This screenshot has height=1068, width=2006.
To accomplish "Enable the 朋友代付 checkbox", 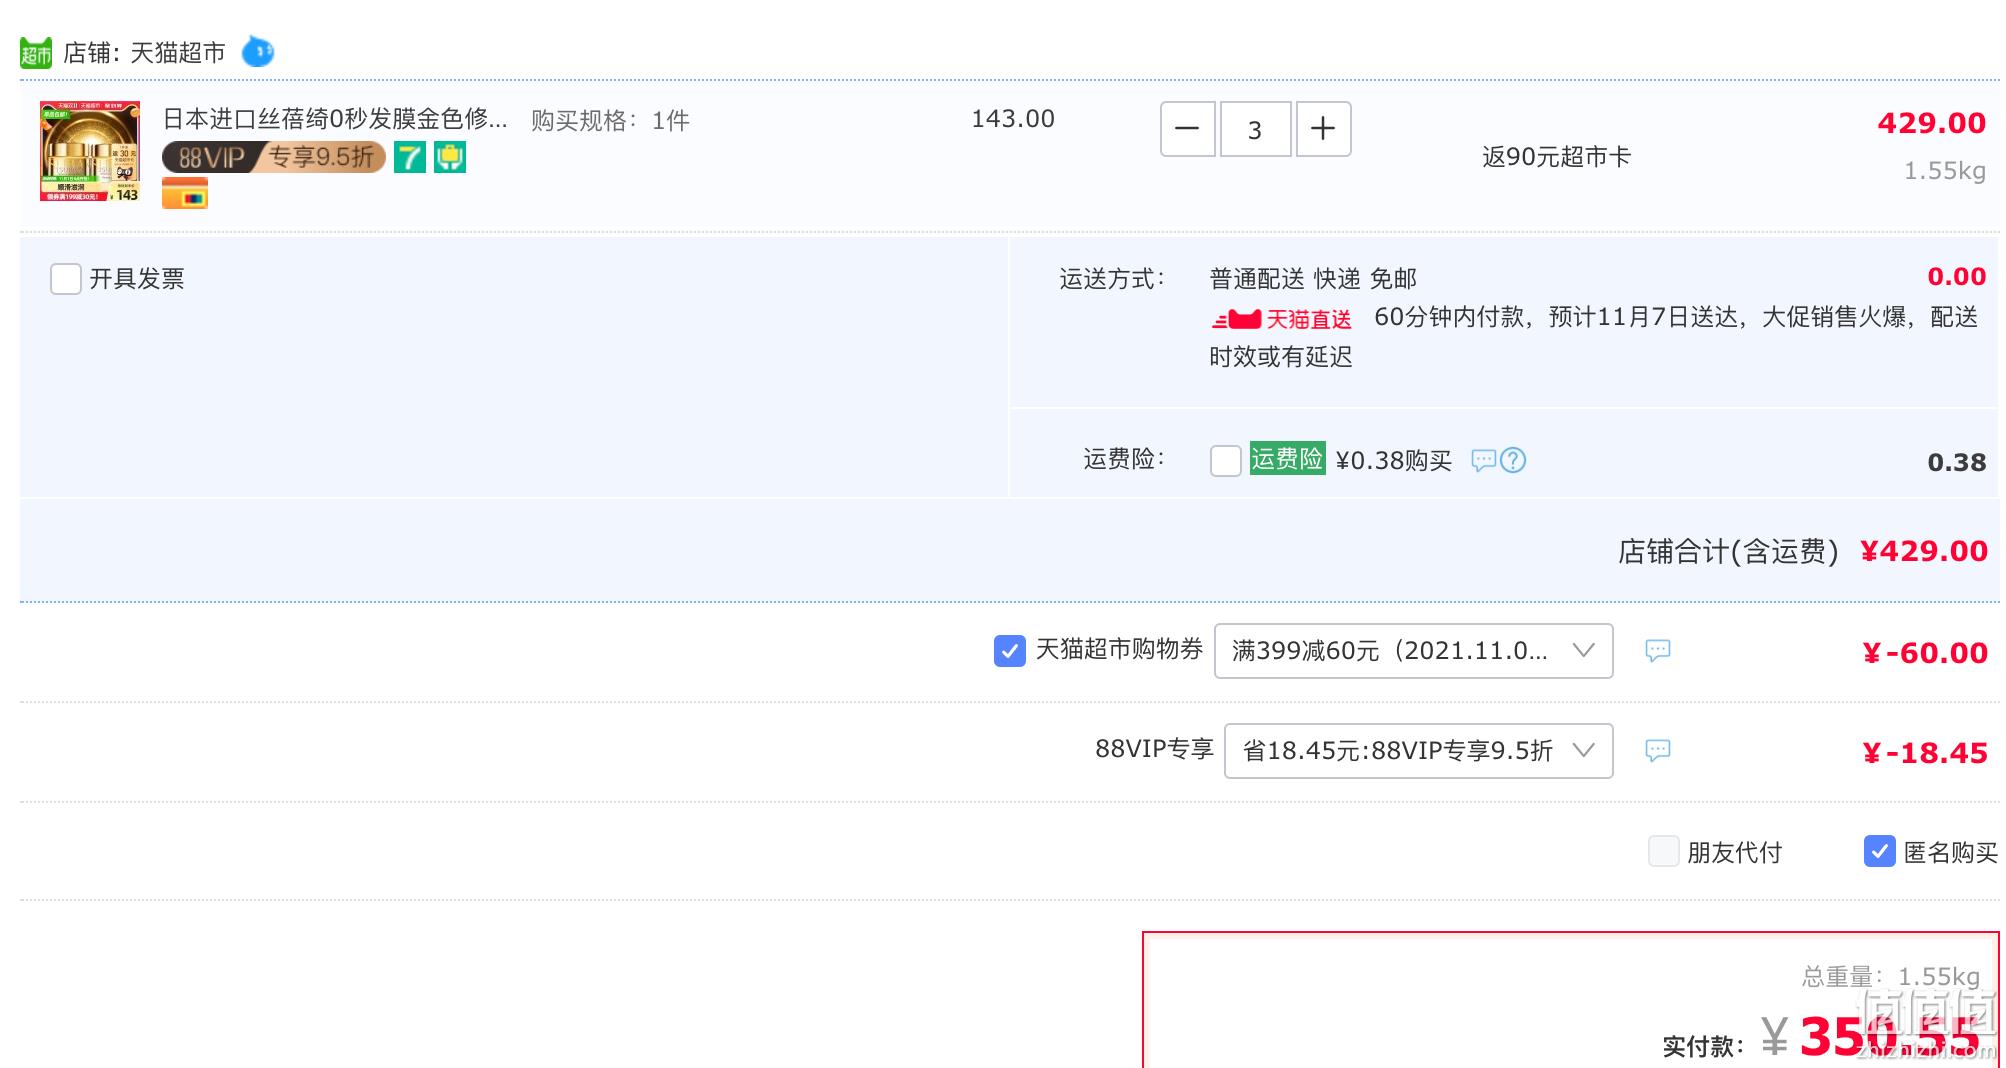I will point(1663,851).
